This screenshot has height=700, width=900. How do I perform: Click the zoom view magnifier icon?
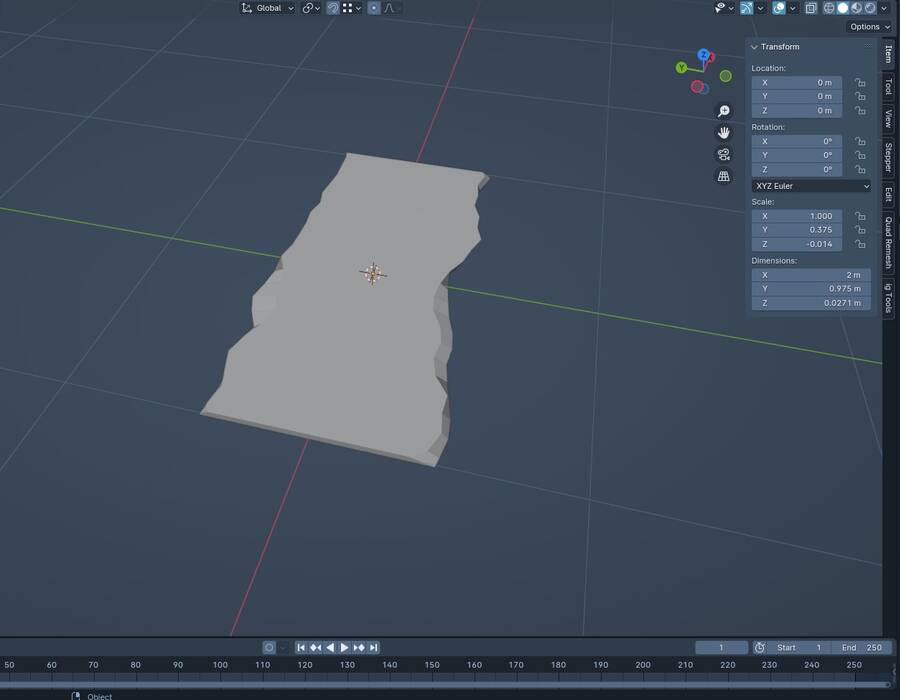coord(724,111)
